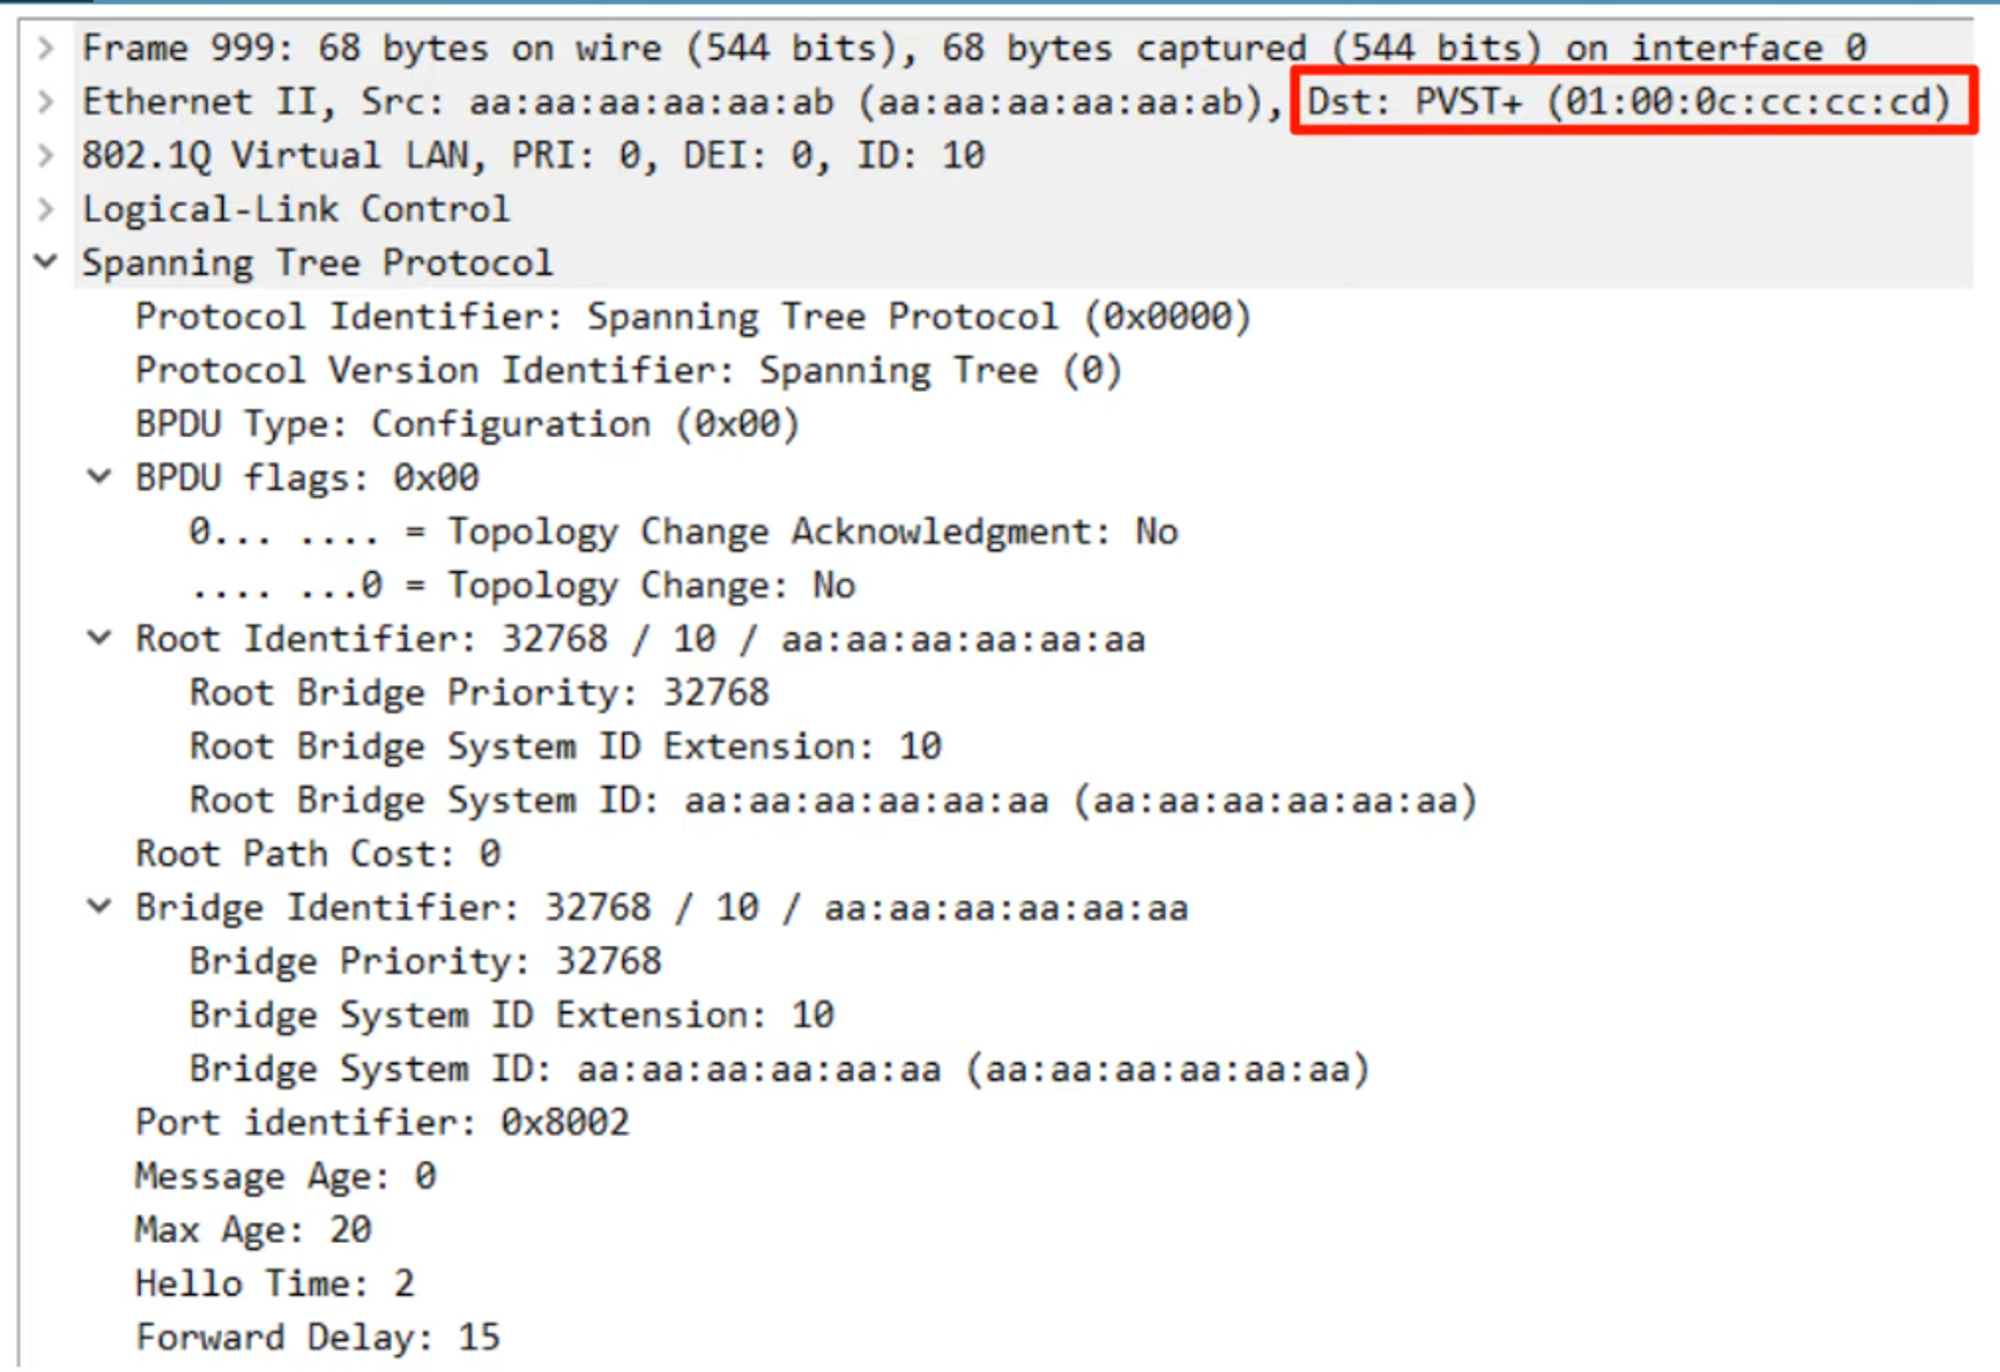Expand the Ethernet II section
Image resolution: width=2000 pixels, height=1372 pixels.
click(45, 102)
